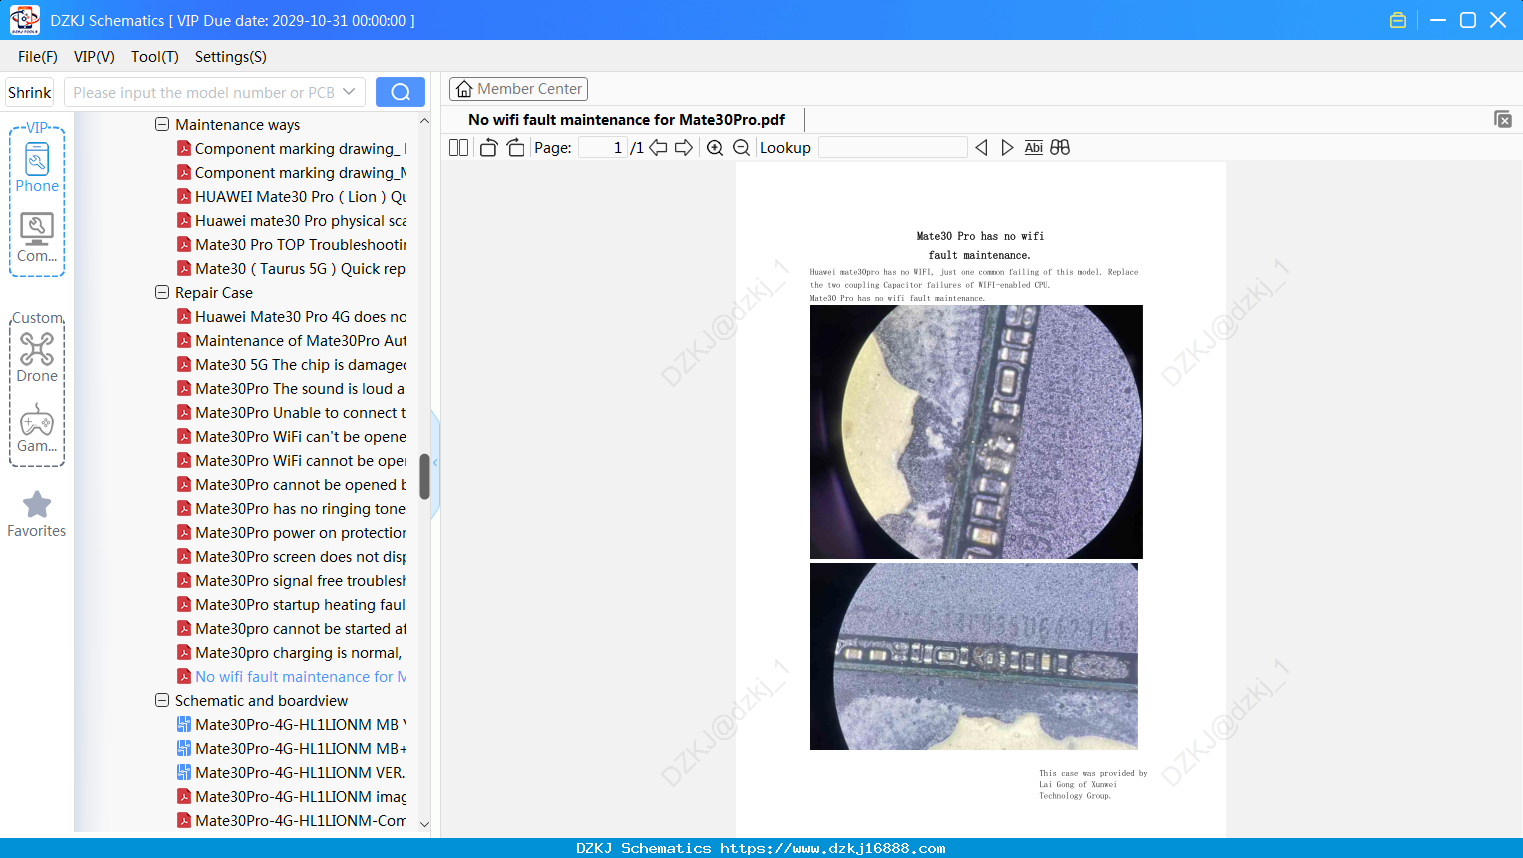Viewport: 1523px width, 858px height.
Task: Open the model number dropdown arrow
Action: pos(349,92)
